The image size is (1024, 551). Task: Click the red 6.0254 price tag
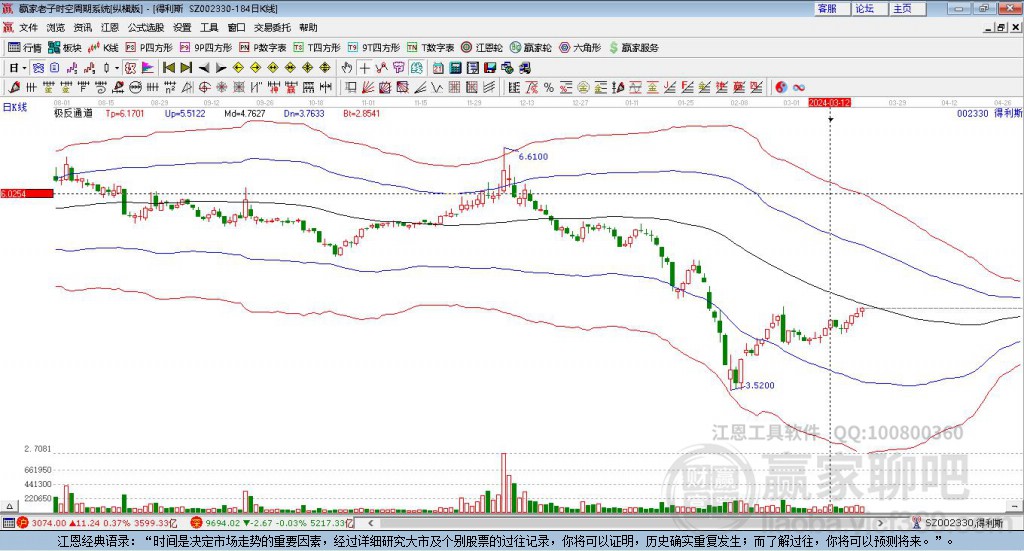click(27, 193)
